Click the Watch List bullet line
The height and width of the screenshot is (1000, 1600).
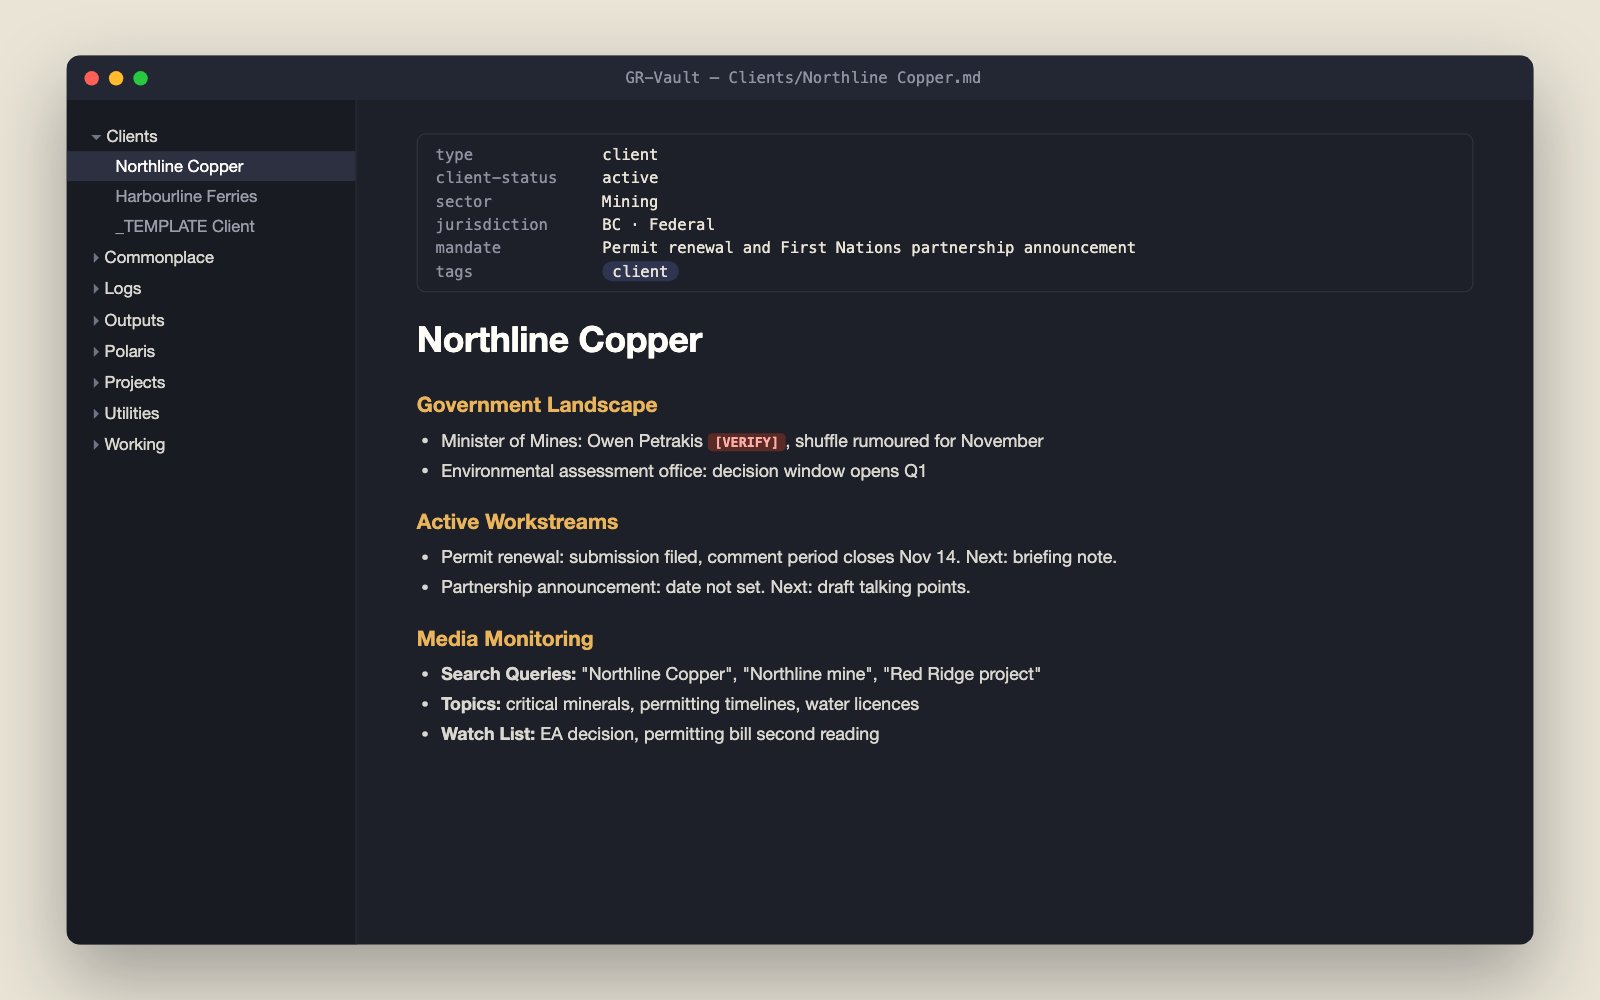660,734
